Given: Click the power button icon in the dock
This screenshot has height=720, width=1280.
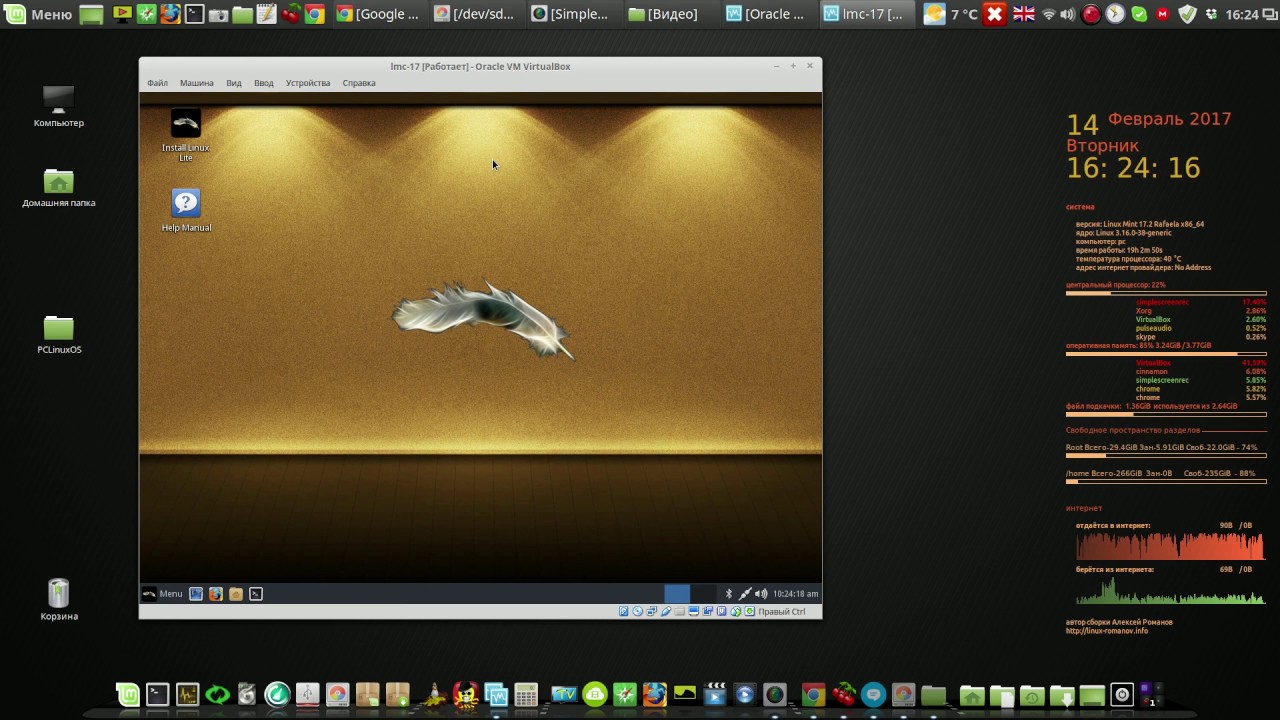Looking at the screenshot, I should pyautogui.click(x=1122, y=694).
